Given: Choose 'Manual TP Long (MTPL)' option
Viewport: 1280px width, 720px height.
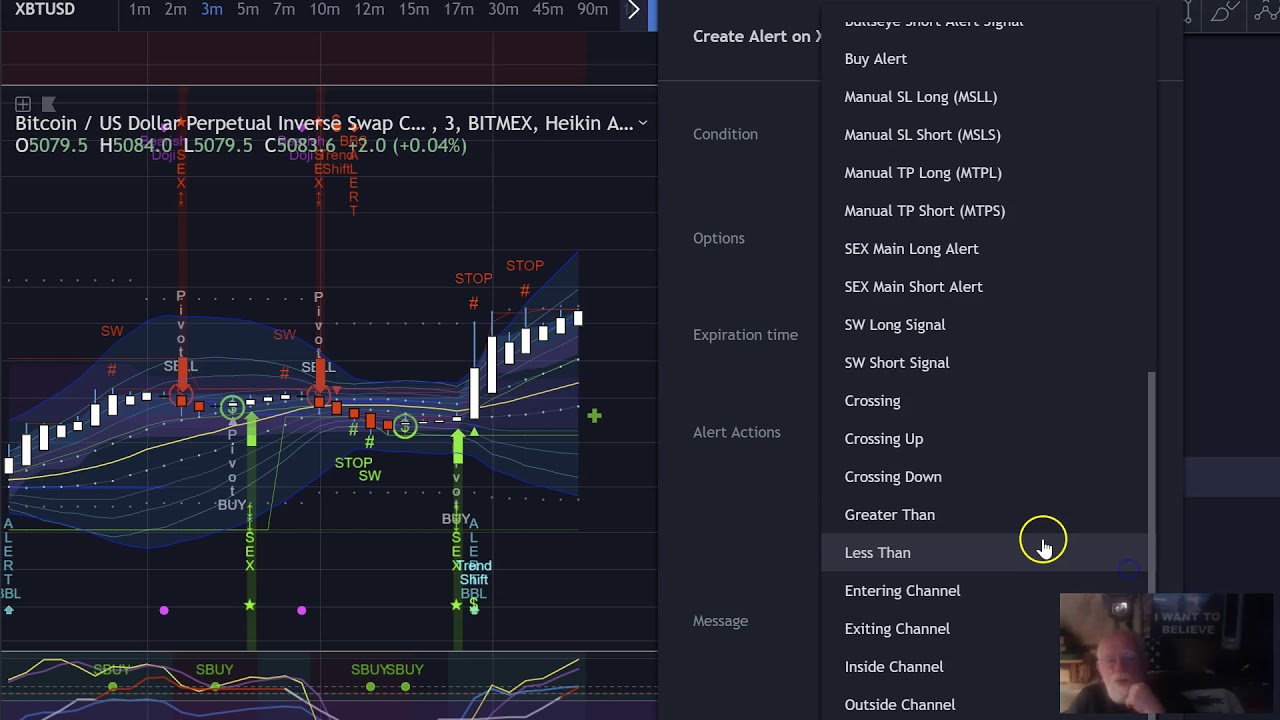Looking at the screenshot, I should tap(922, 173).
